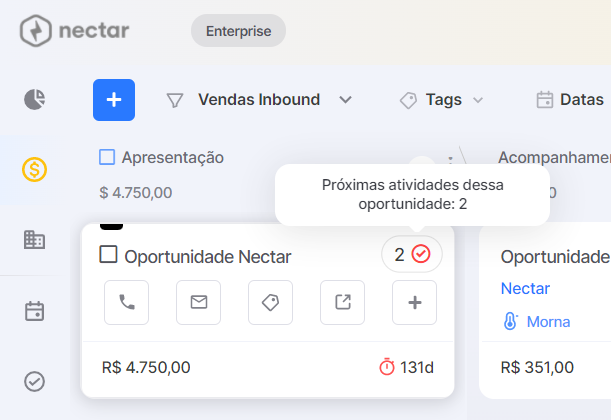
Task: Click the email envelope button on opportunity card
Action: click(x=198, y=302)
